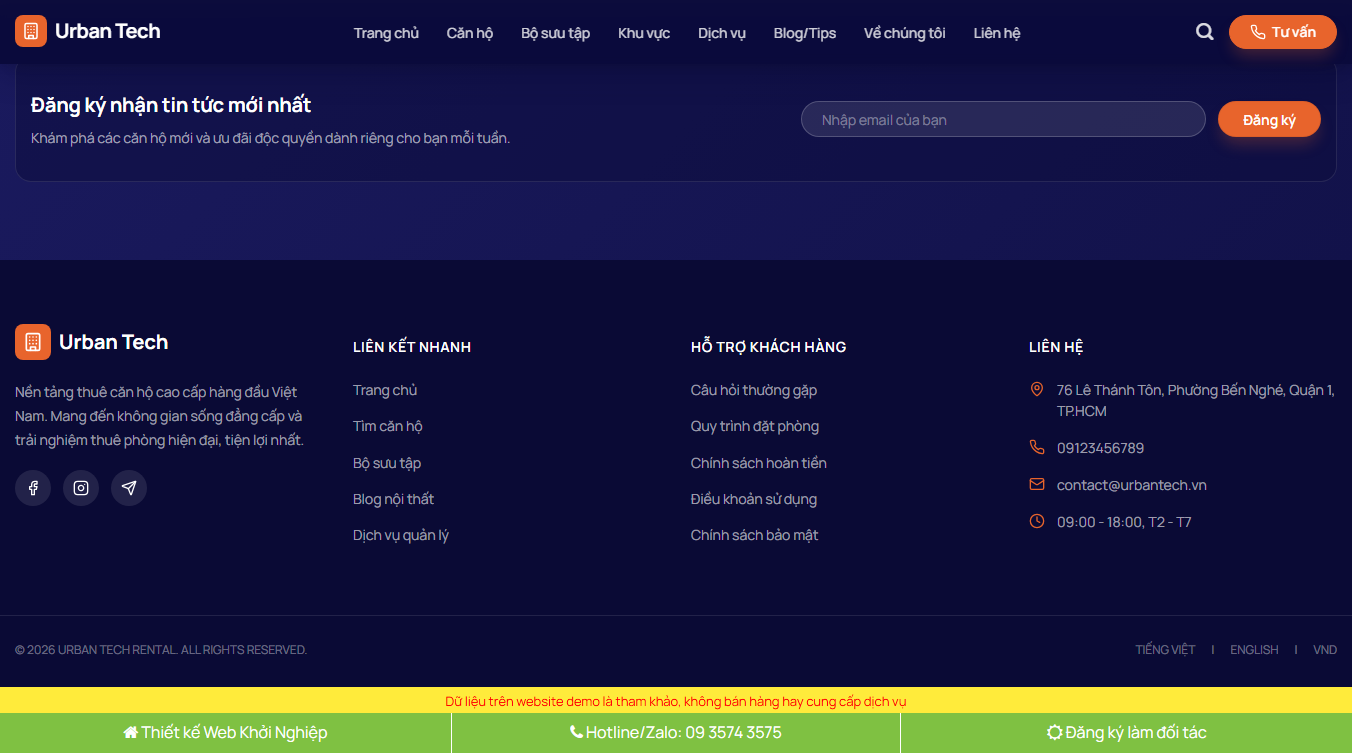Click the envelope icon beside contact email
The height and width of the screenshot is (753, 1352).
1037,484
